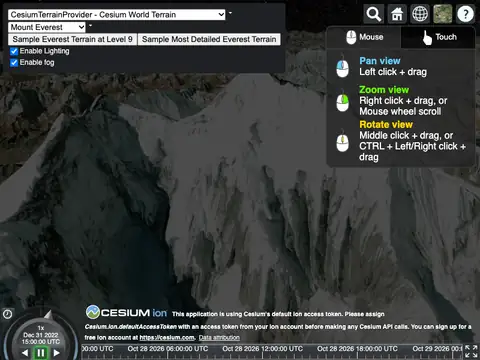Image resolution: width=480 pixels, height=360 pixels.
Task: Open the scene mode globe picker
Action: (x=420, y=14)
